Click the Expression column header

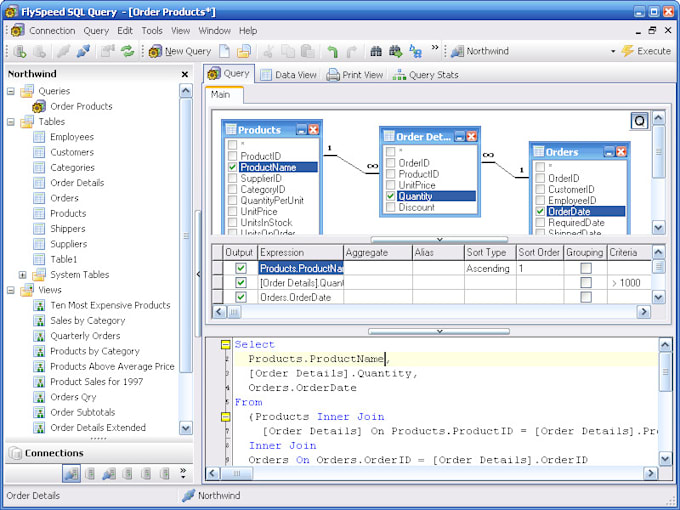click(x=301, y=252)
